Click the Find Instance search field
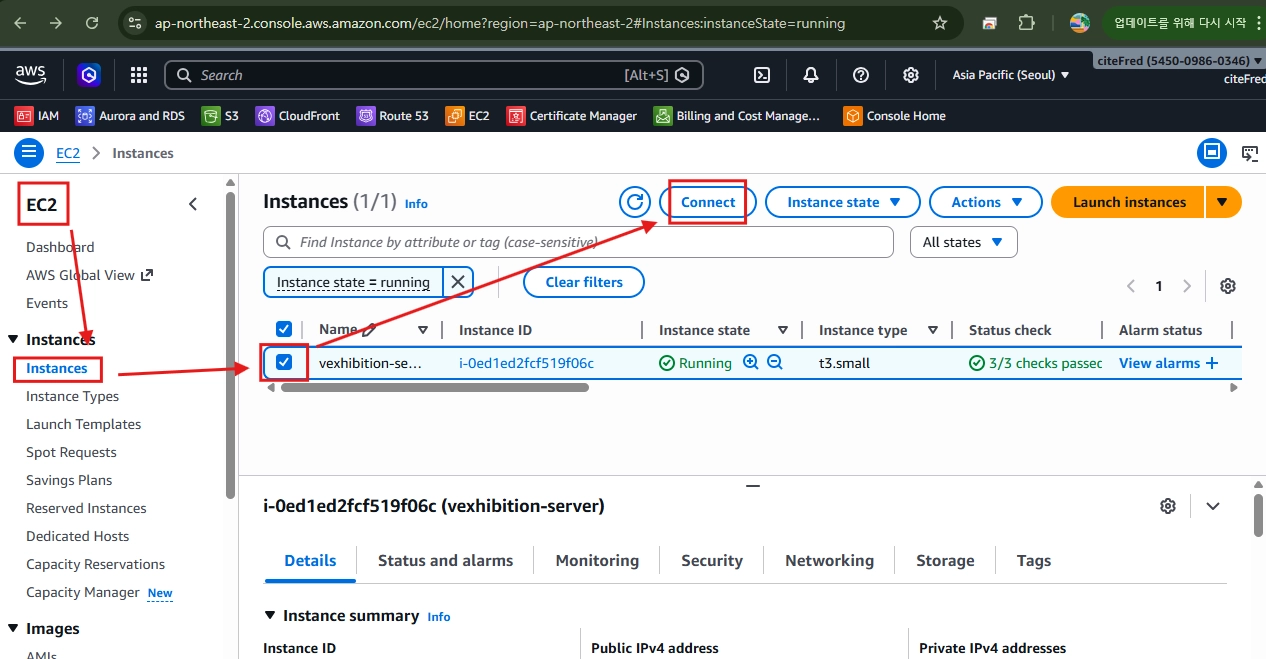The height and width of the screenshot is (659, 1266). pyautogui.click(x=578, y=242)
